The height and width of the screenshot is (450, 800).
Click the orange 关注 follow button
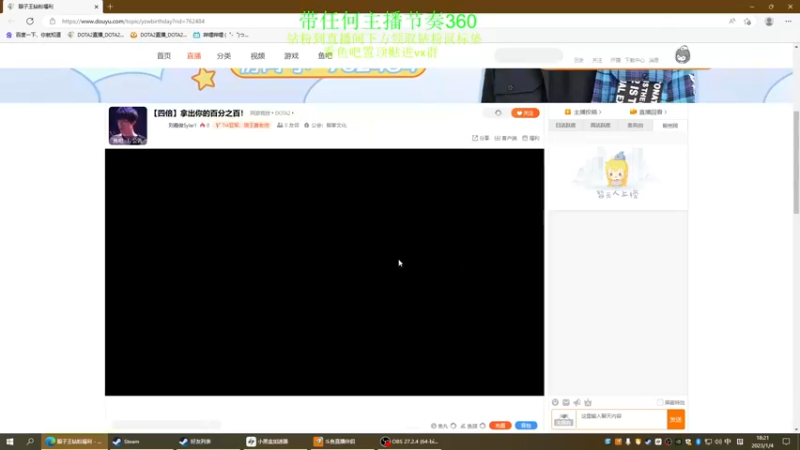(x=525, y=113)
